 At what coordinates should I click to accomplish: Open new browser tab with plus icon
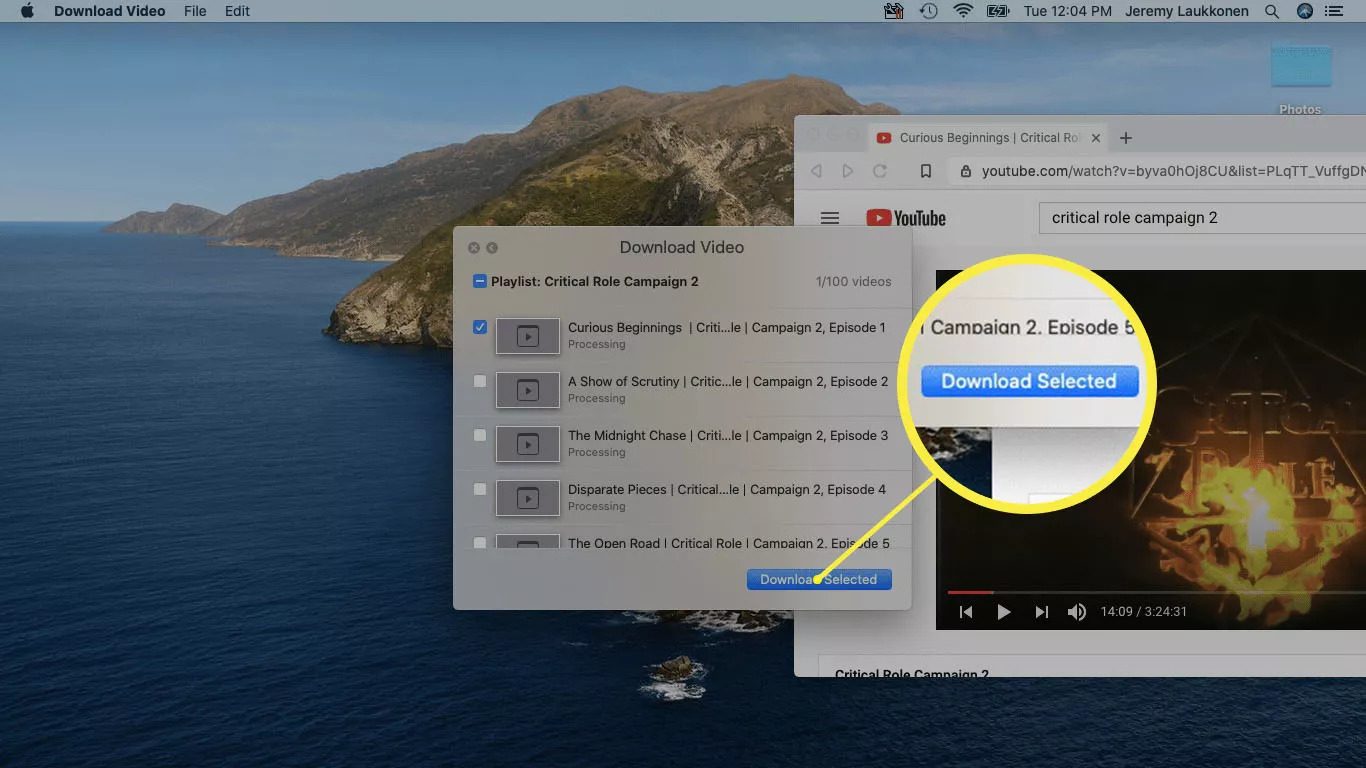pos(1126,138)
